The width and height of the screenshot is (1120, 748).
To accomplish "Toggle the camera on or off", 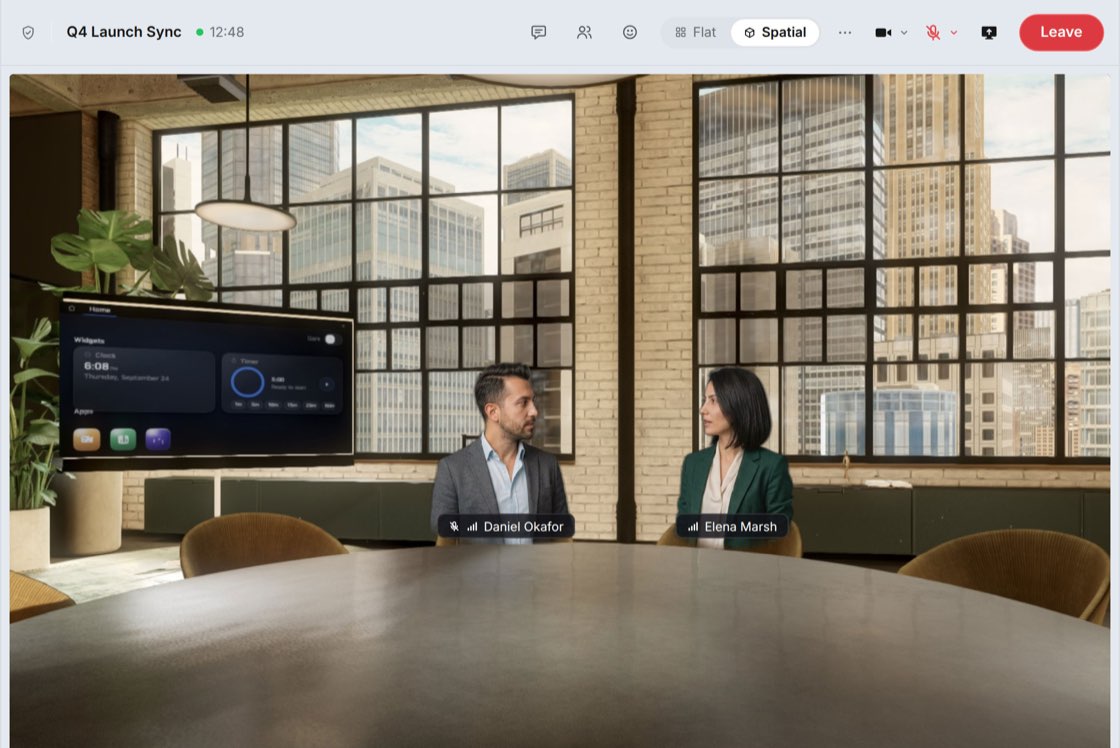I will click(883, 32).
